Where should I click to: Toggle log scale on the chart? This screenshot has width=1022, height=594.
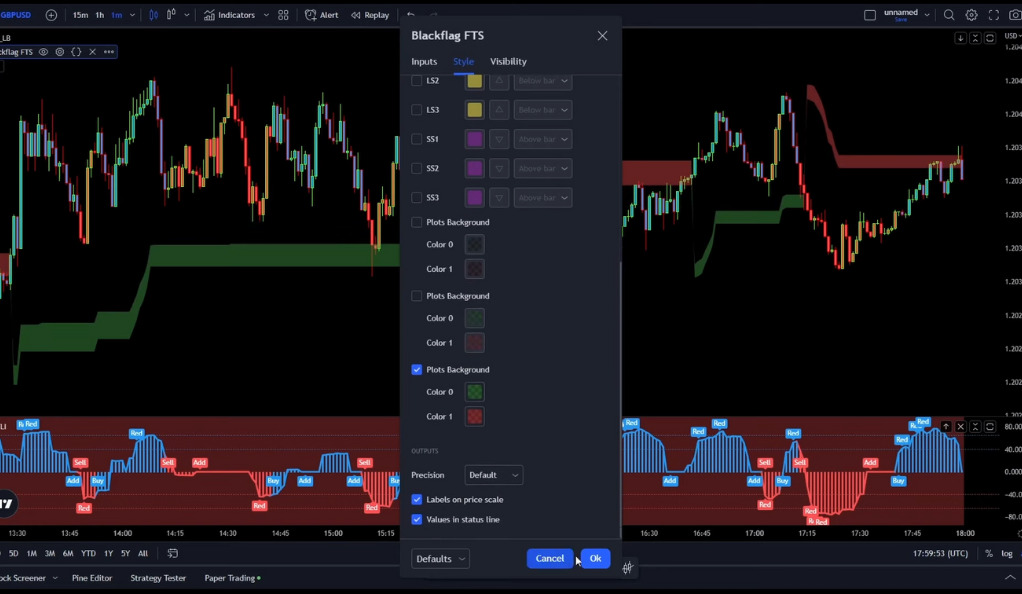(1007, 554)
